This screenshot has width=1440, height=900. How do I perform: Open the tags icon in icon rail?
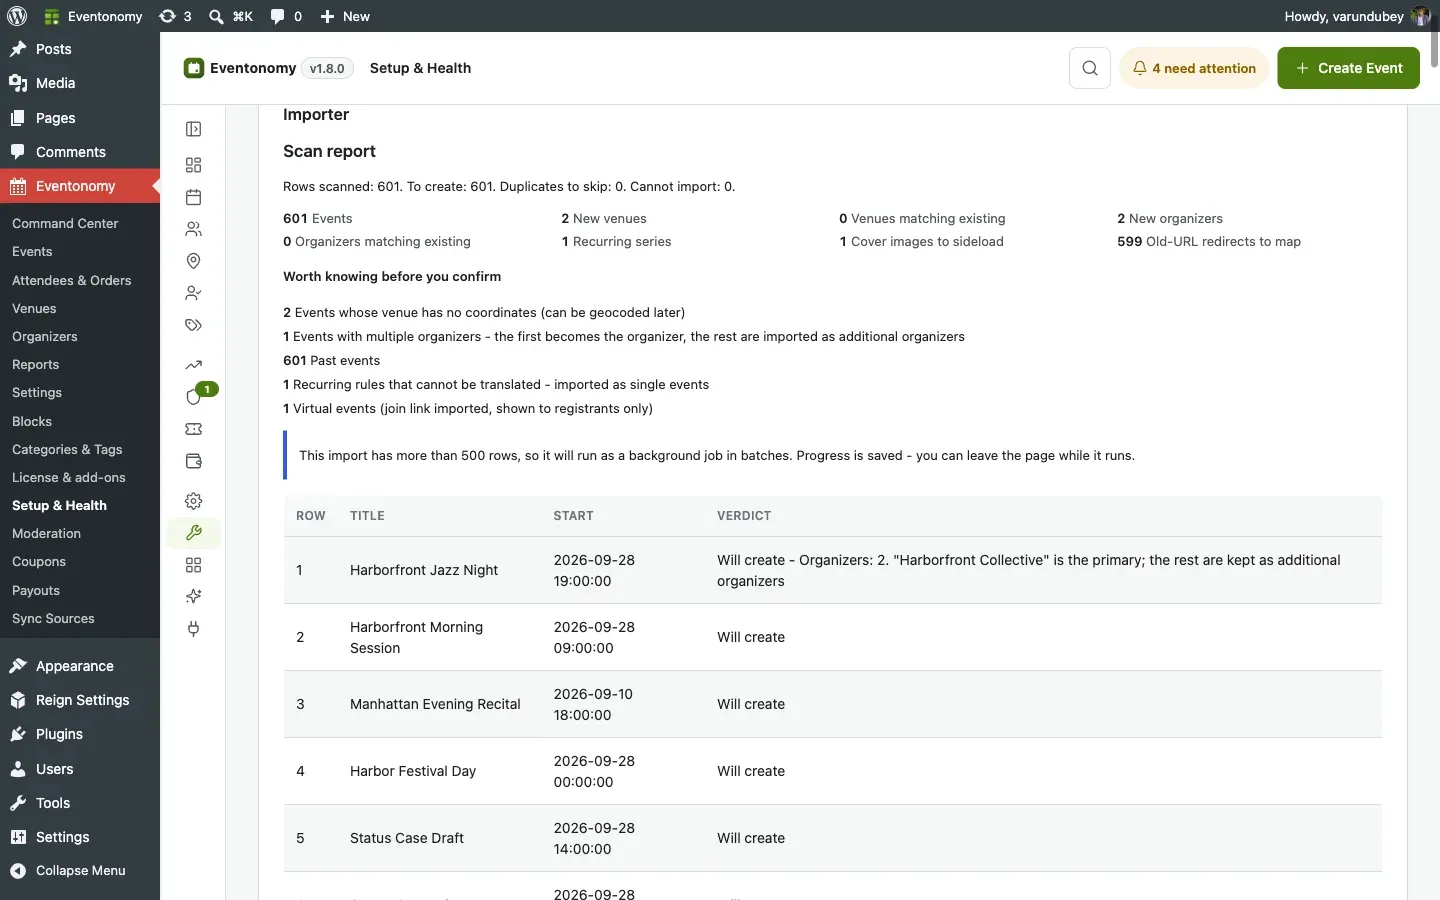pos(194,325)
